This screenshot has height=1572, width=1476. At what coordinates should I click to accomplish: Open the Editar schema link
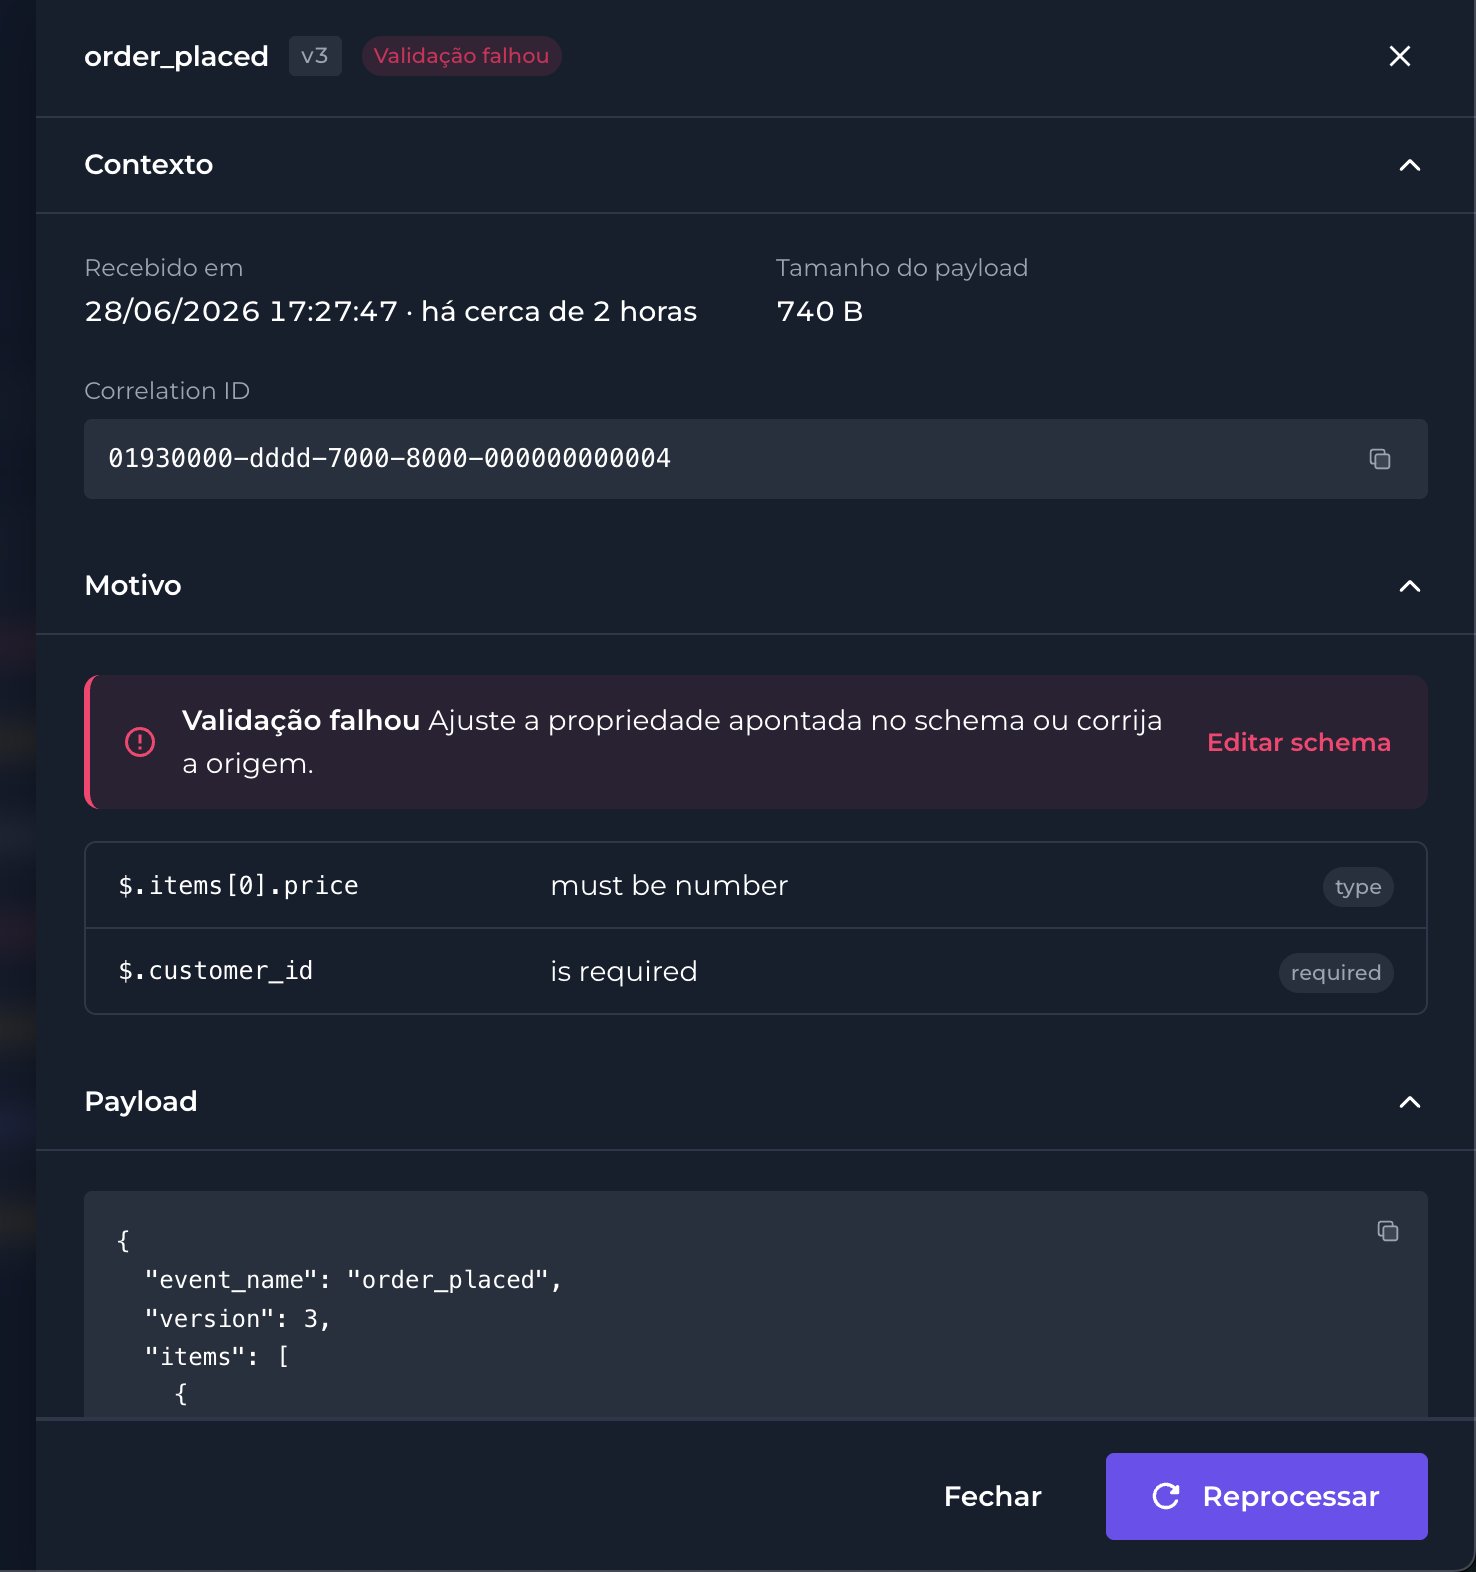(1299, 742)
